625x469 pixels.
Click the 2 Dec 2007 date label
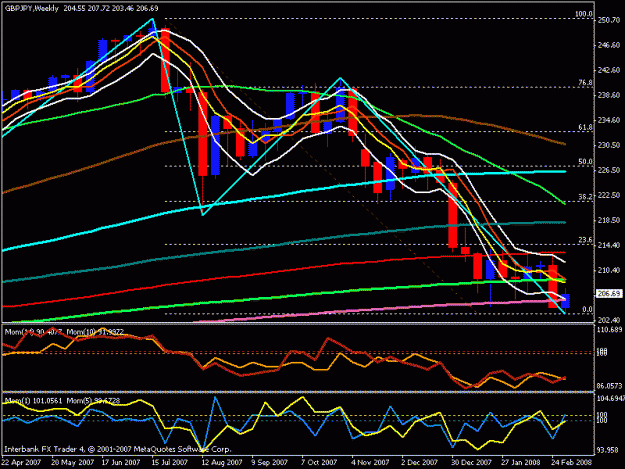419,462
